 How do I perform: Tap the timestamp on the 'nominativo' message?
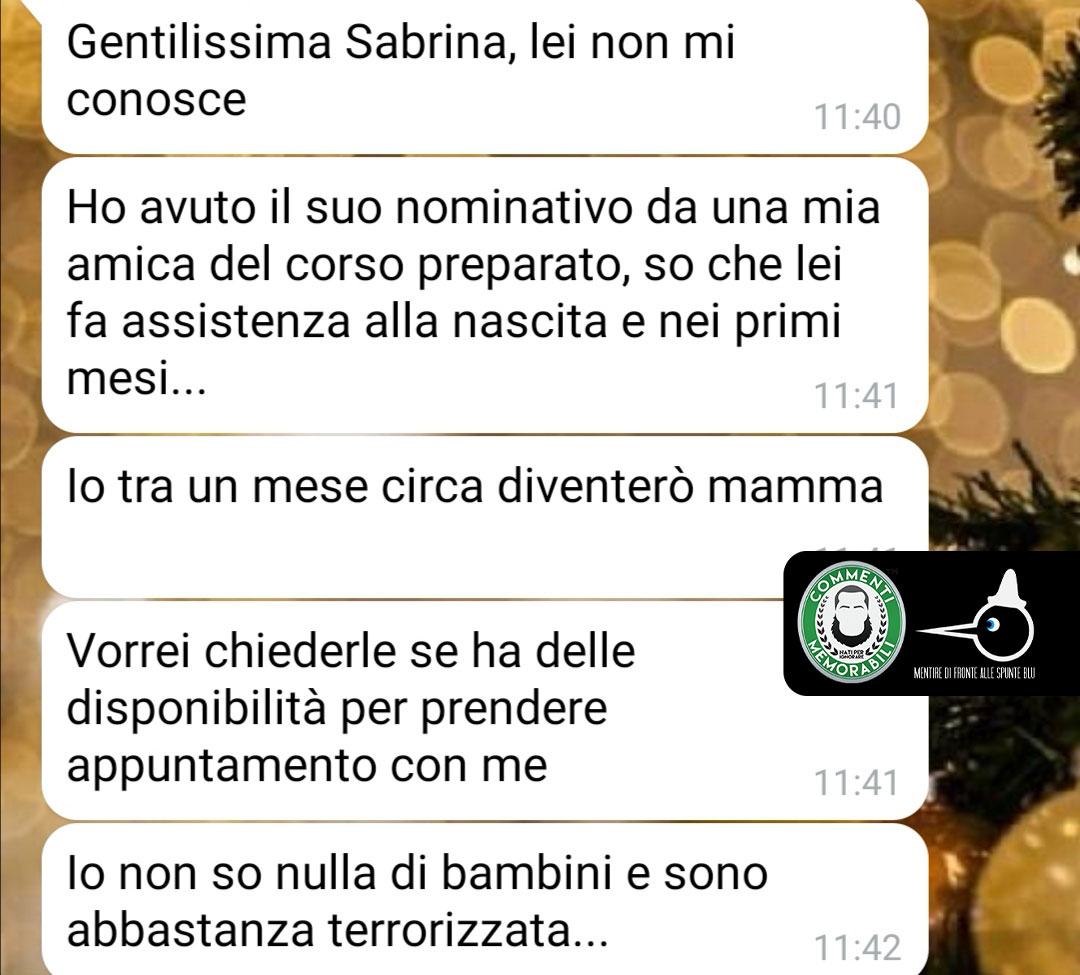tap(856, 396)
